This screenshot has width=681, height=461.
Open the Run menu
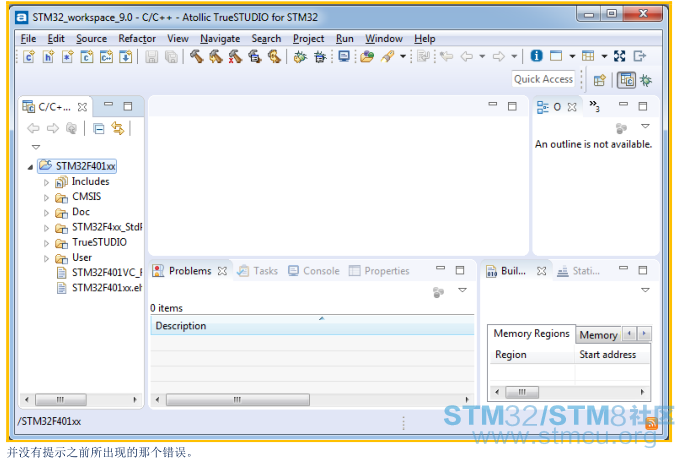click(x=344, y=39)
